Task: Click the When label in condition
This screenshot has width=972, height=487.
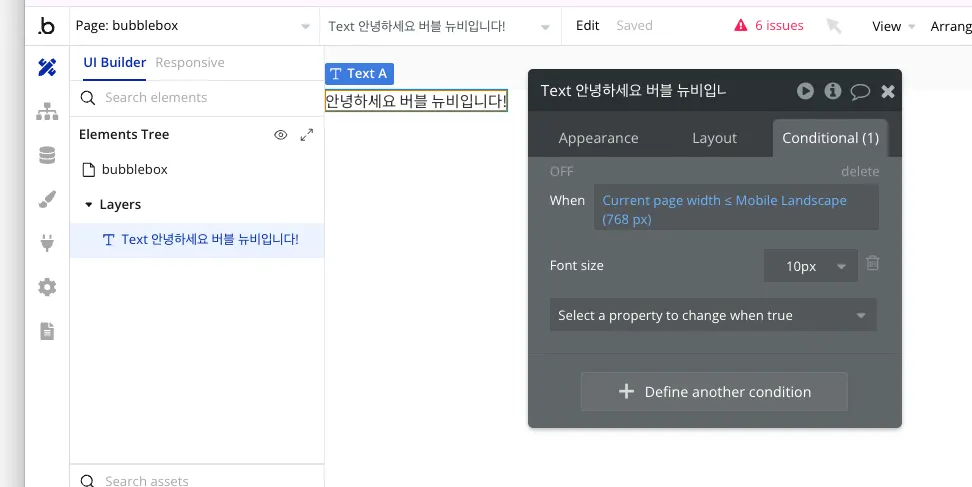Action: [x=567, y=201]
